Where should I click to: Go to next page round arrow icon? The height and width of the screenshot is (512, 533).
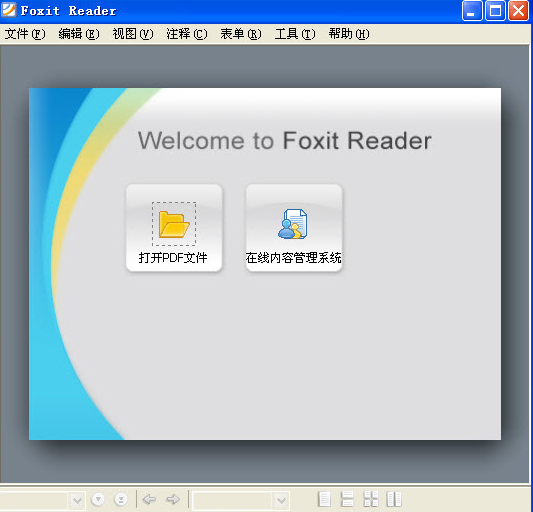(98, 499)
